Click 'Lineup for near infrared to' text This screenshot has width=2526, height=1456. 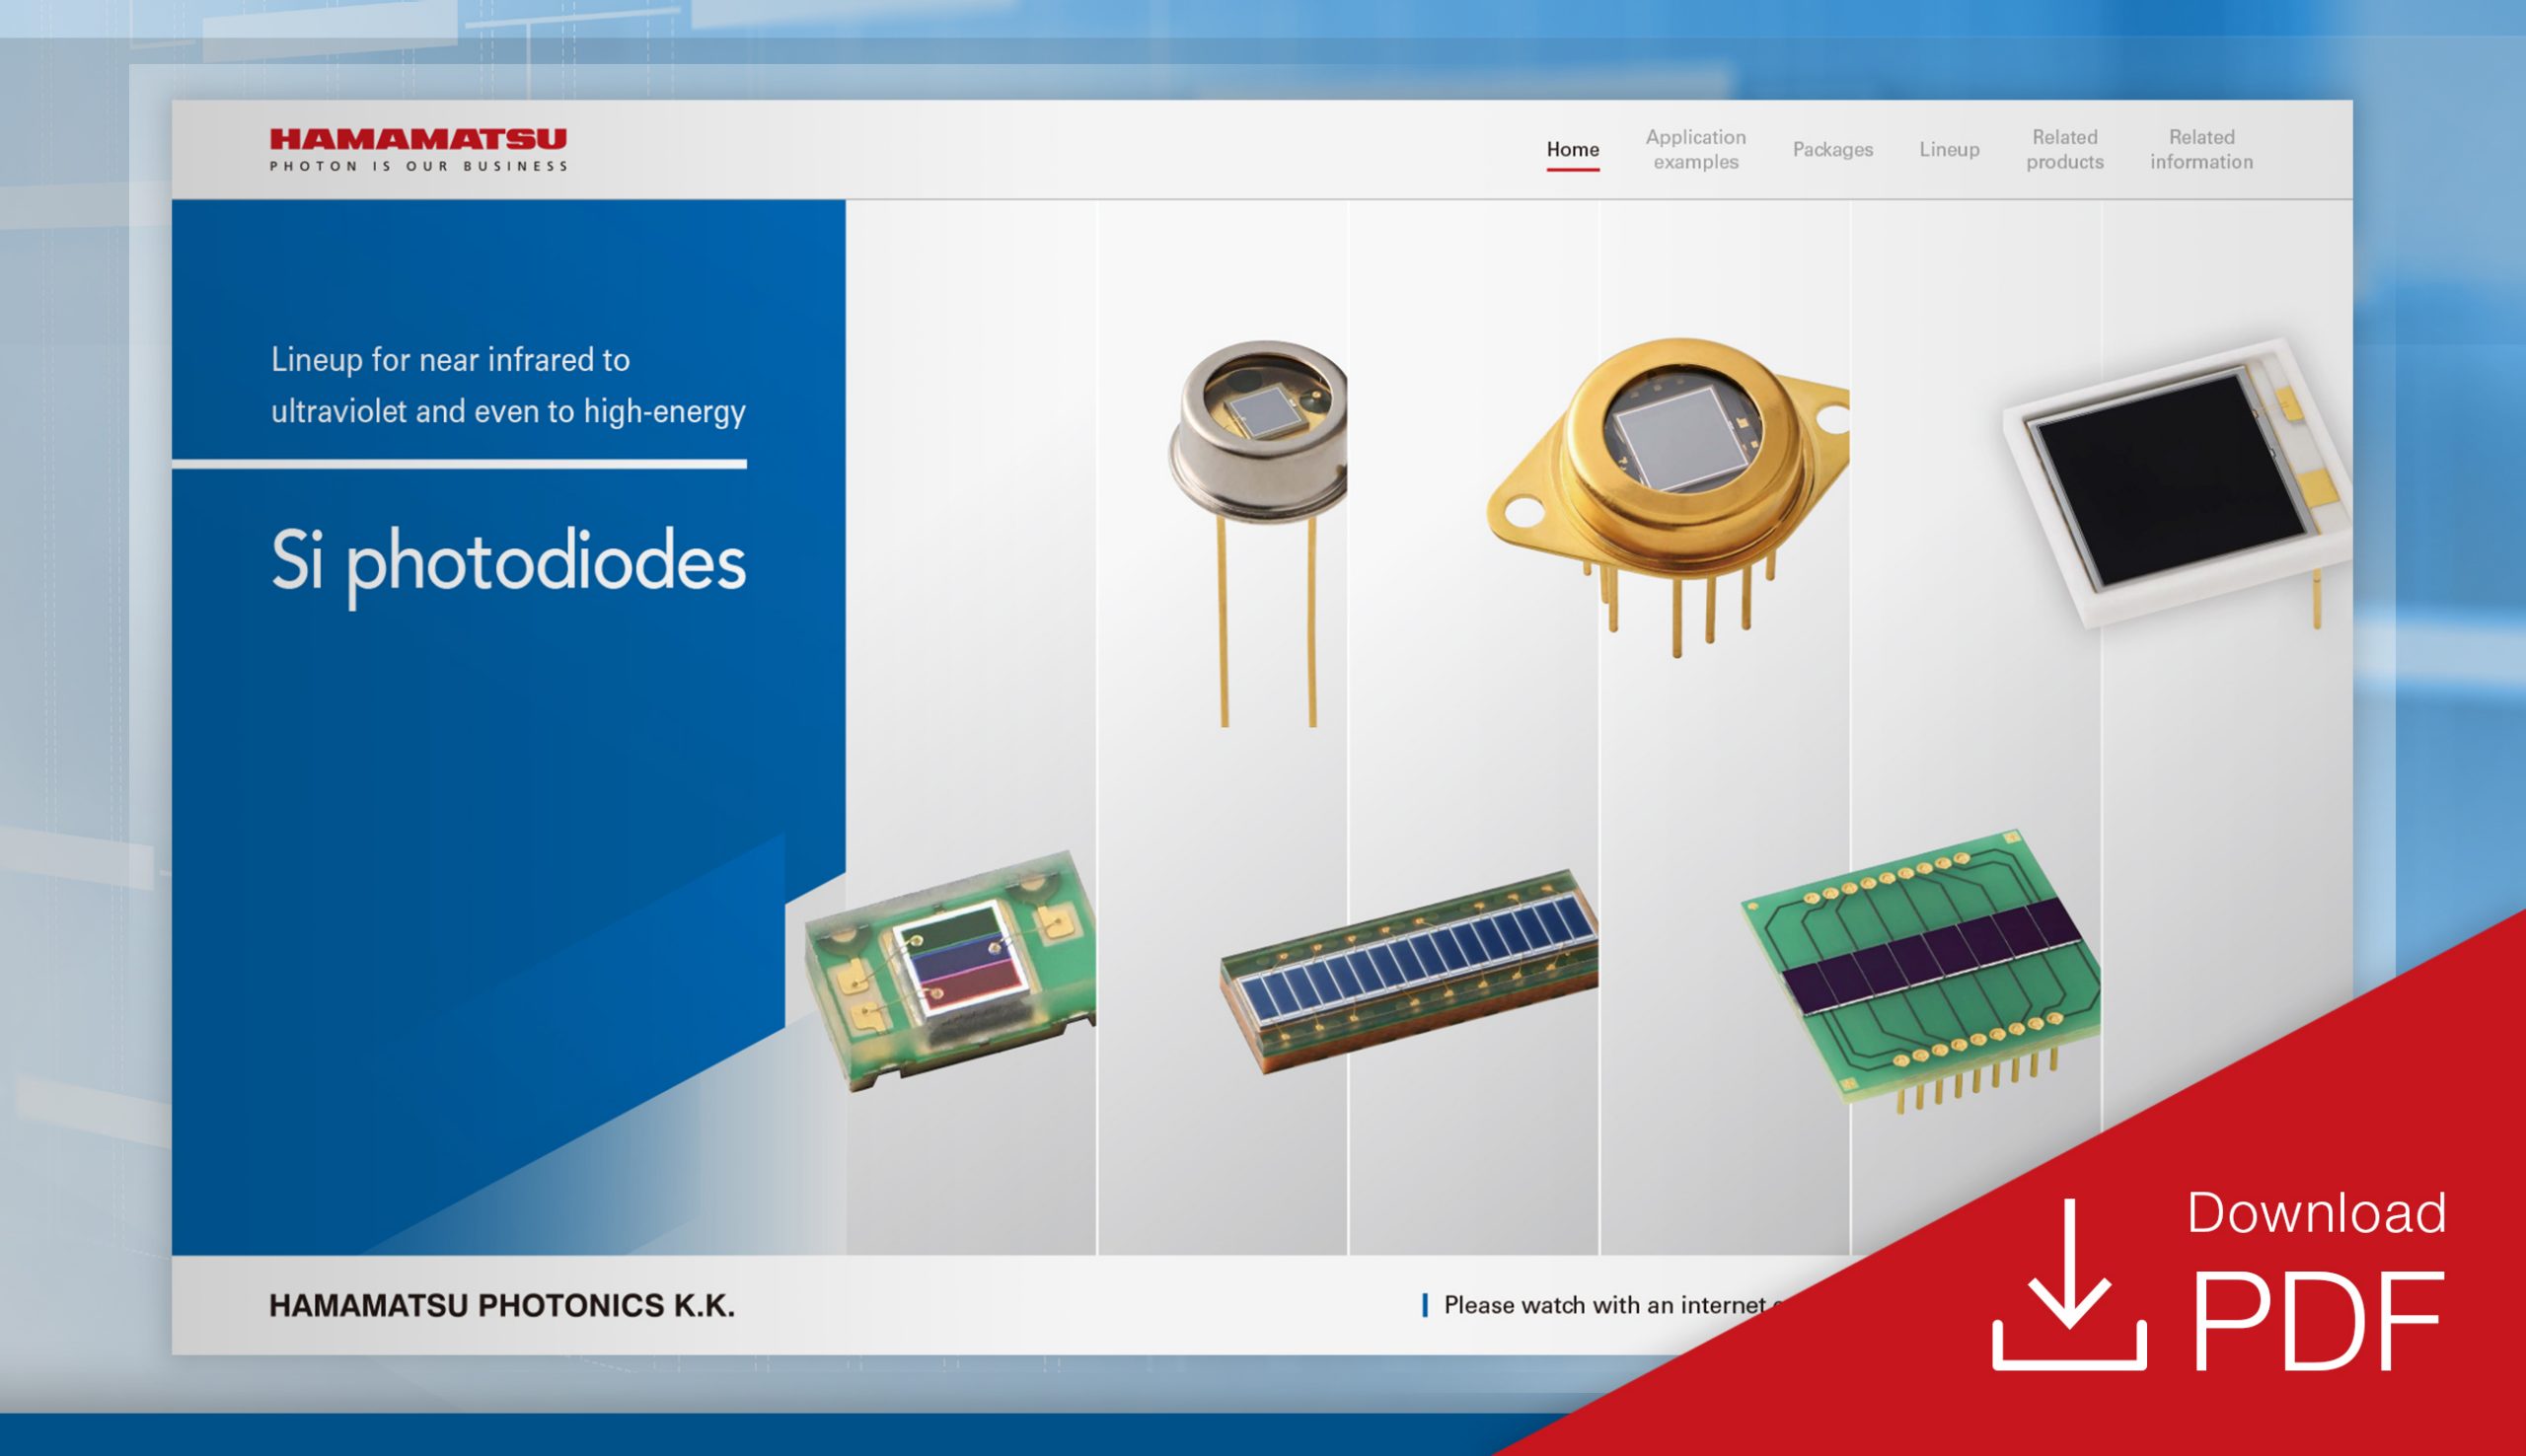[450, 359]
